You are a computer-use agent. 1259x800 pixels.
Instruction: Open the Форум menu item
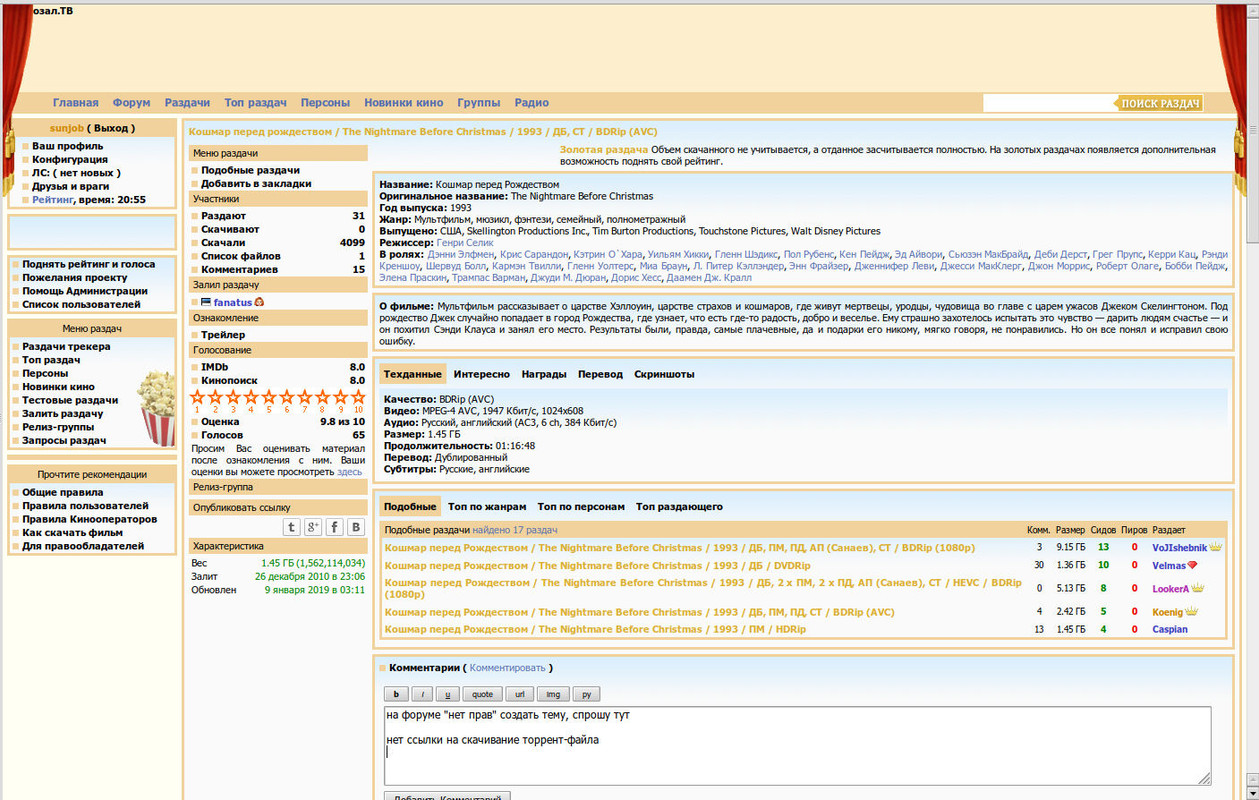click(x=132, y=103)
